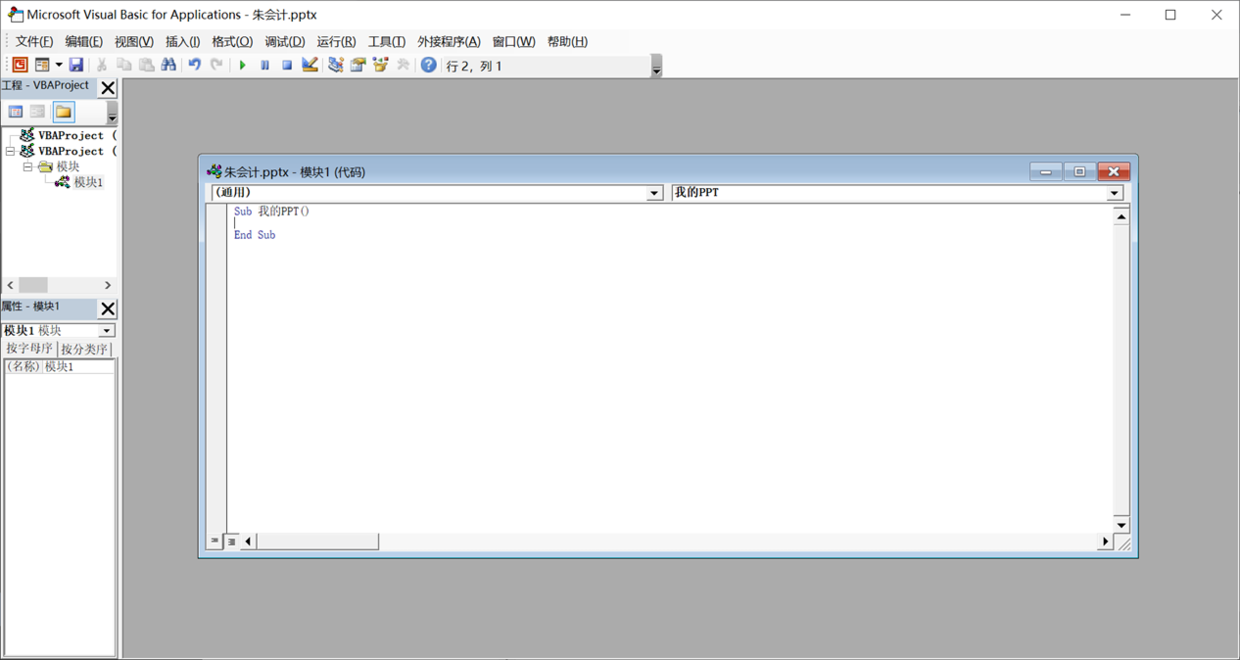Open the 插入(I) menu
This screenshot has width=1240, height=660.
coord(182,42)
